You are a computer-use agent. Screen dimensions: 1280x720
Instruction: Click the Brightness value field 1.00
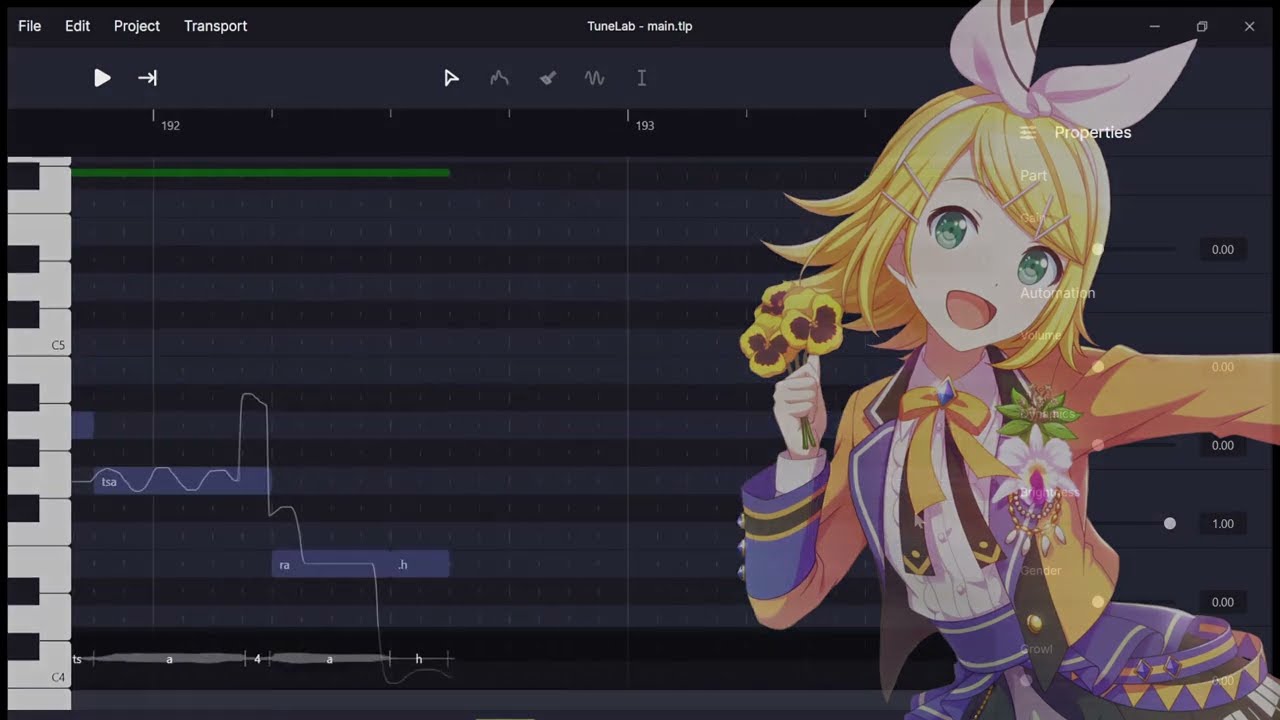[x=1223, y=524]
